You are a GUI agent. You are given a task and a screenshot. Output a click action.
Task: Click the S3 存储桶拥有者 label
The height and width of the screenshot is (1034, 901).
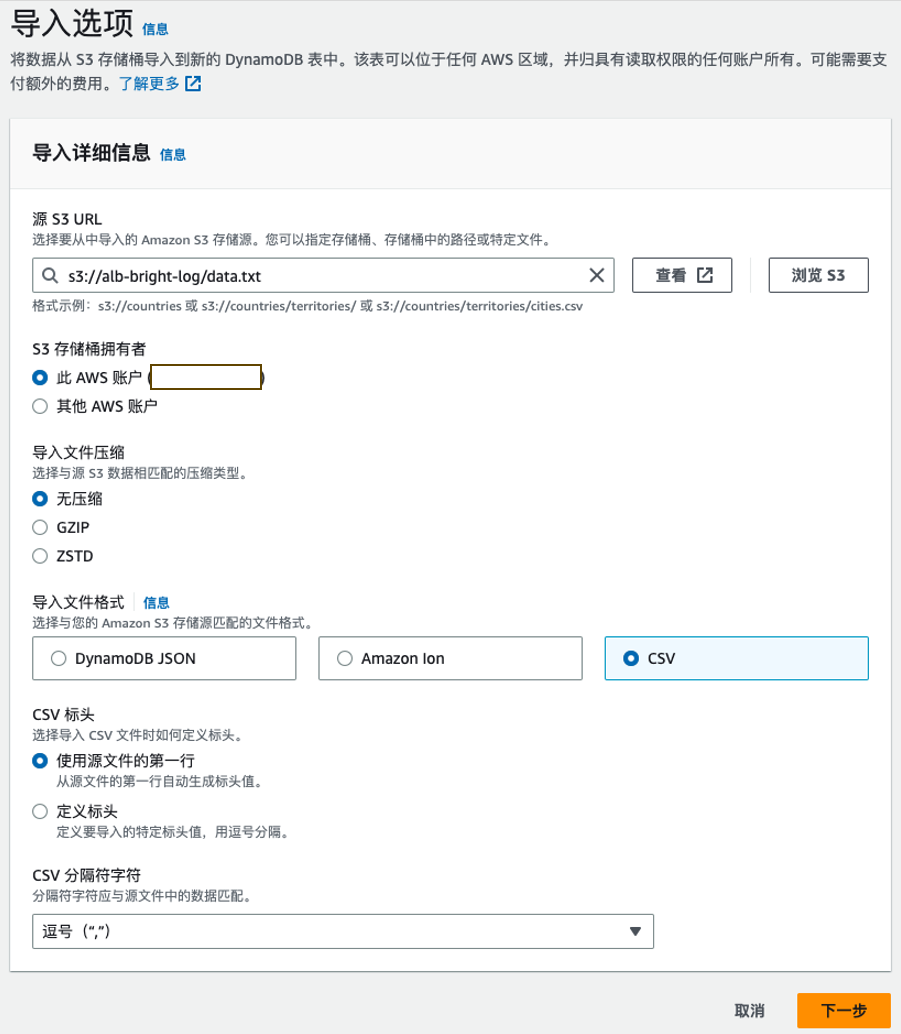[x=89, y=349]
